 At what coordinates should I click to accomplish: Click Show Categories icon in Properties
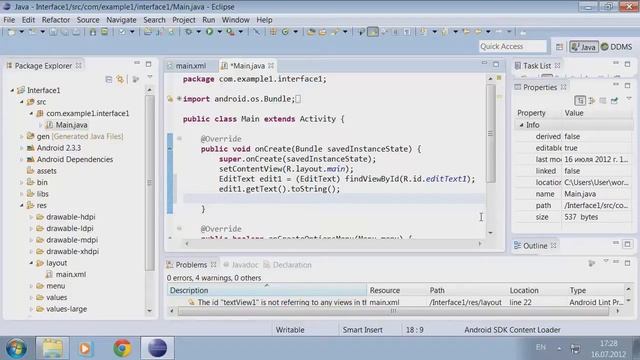[580, 100]
